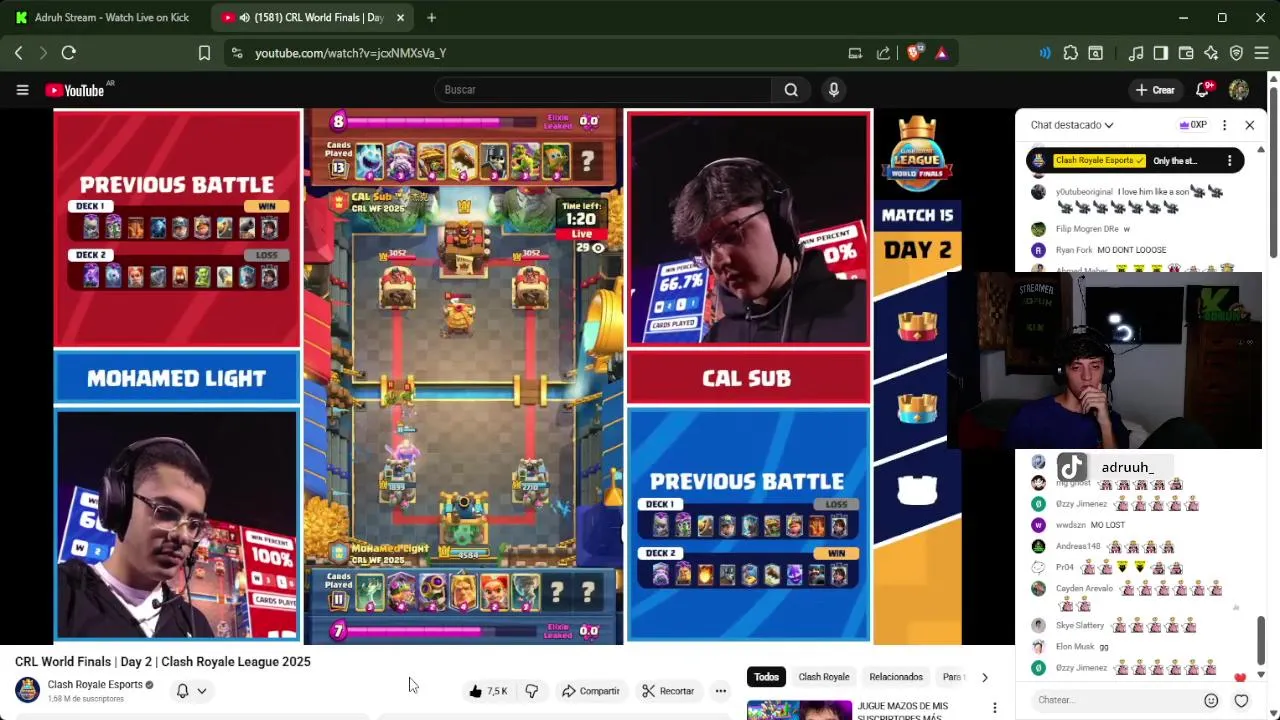Screen dimensions: 1280x720
Task: View site information icon beside URL
Action: point(236,53)
